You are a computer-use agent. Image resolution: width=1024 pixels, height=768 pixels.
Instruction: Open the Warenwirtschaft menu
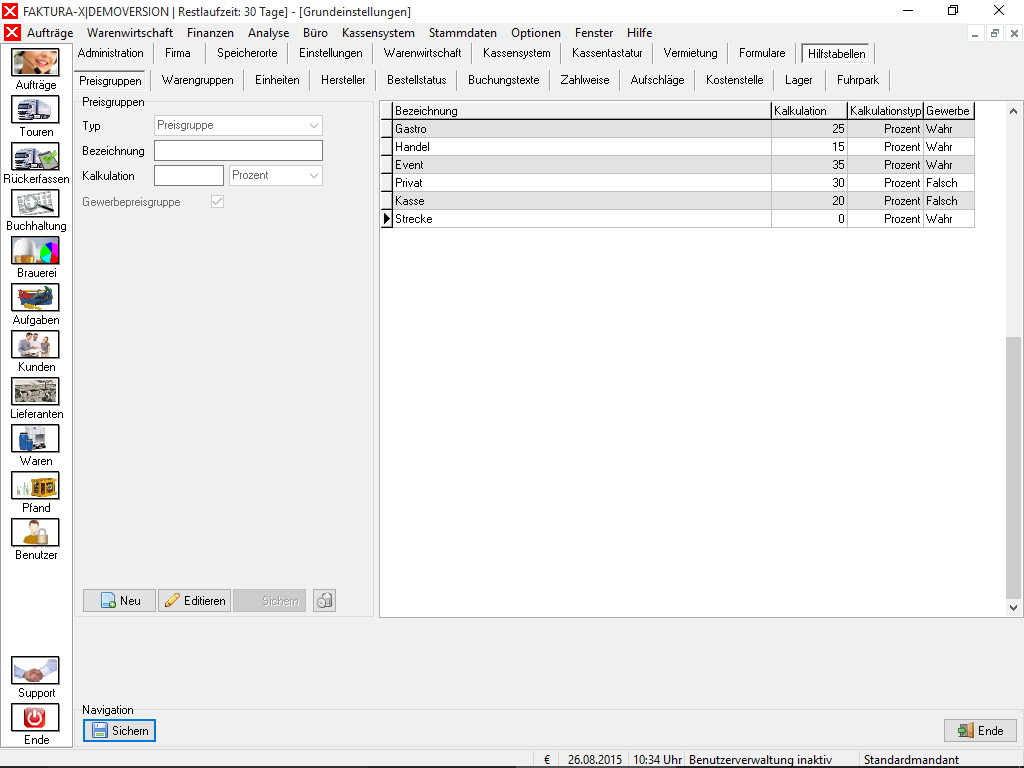coord(130,33)
